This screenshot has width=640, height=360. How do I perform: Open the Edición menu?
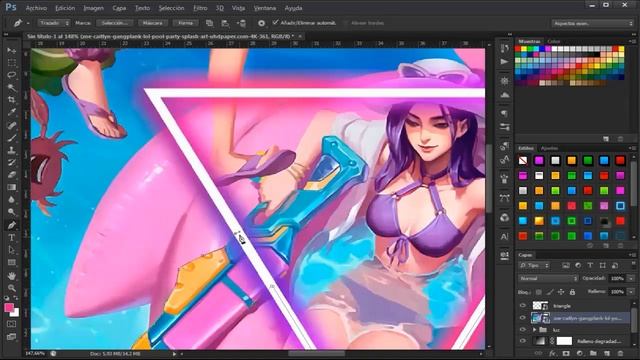pos(65,8)
